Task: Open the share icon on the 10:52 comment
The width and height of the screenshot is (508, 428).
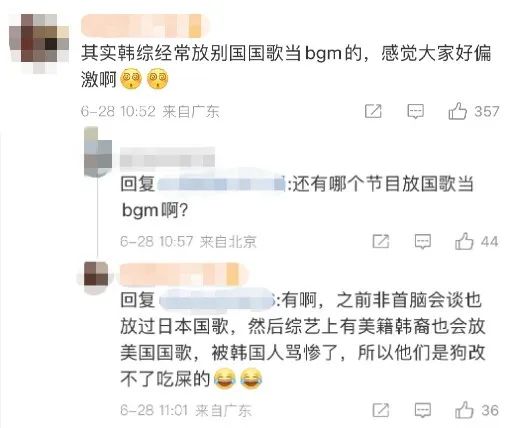Action: click(373, 111)
